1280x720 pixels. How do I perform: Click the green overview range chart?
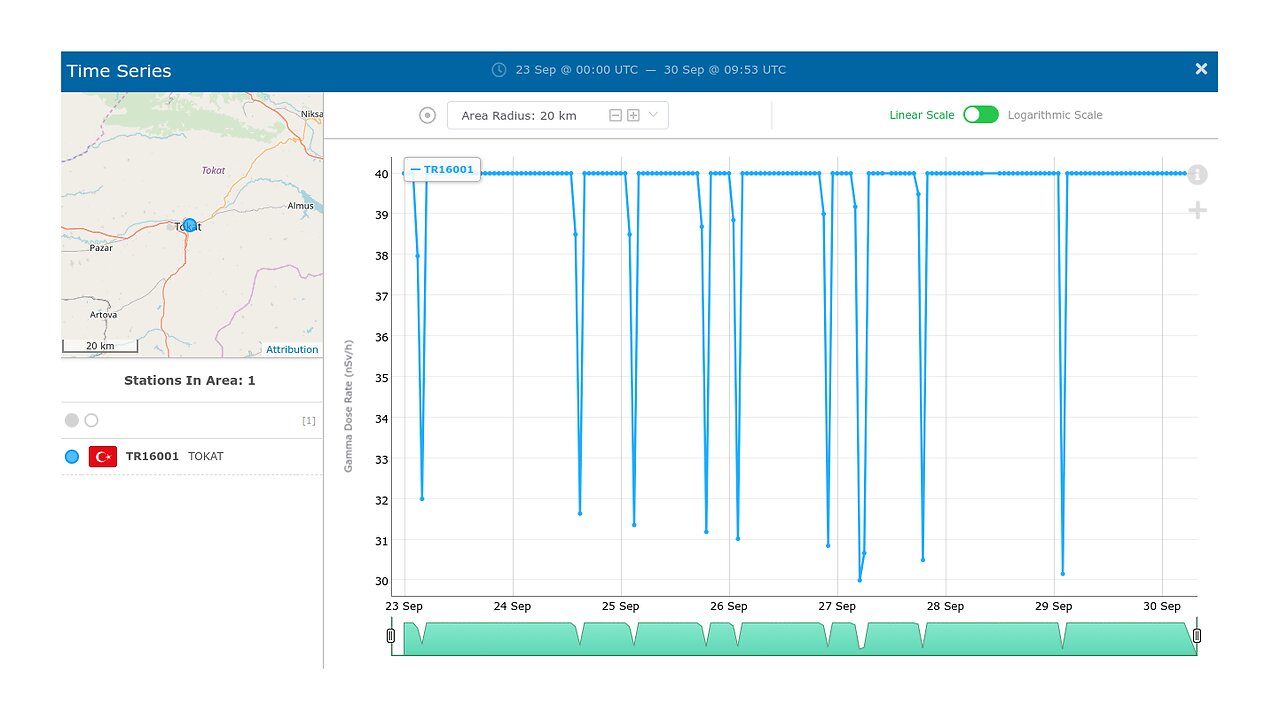point(794,637)
